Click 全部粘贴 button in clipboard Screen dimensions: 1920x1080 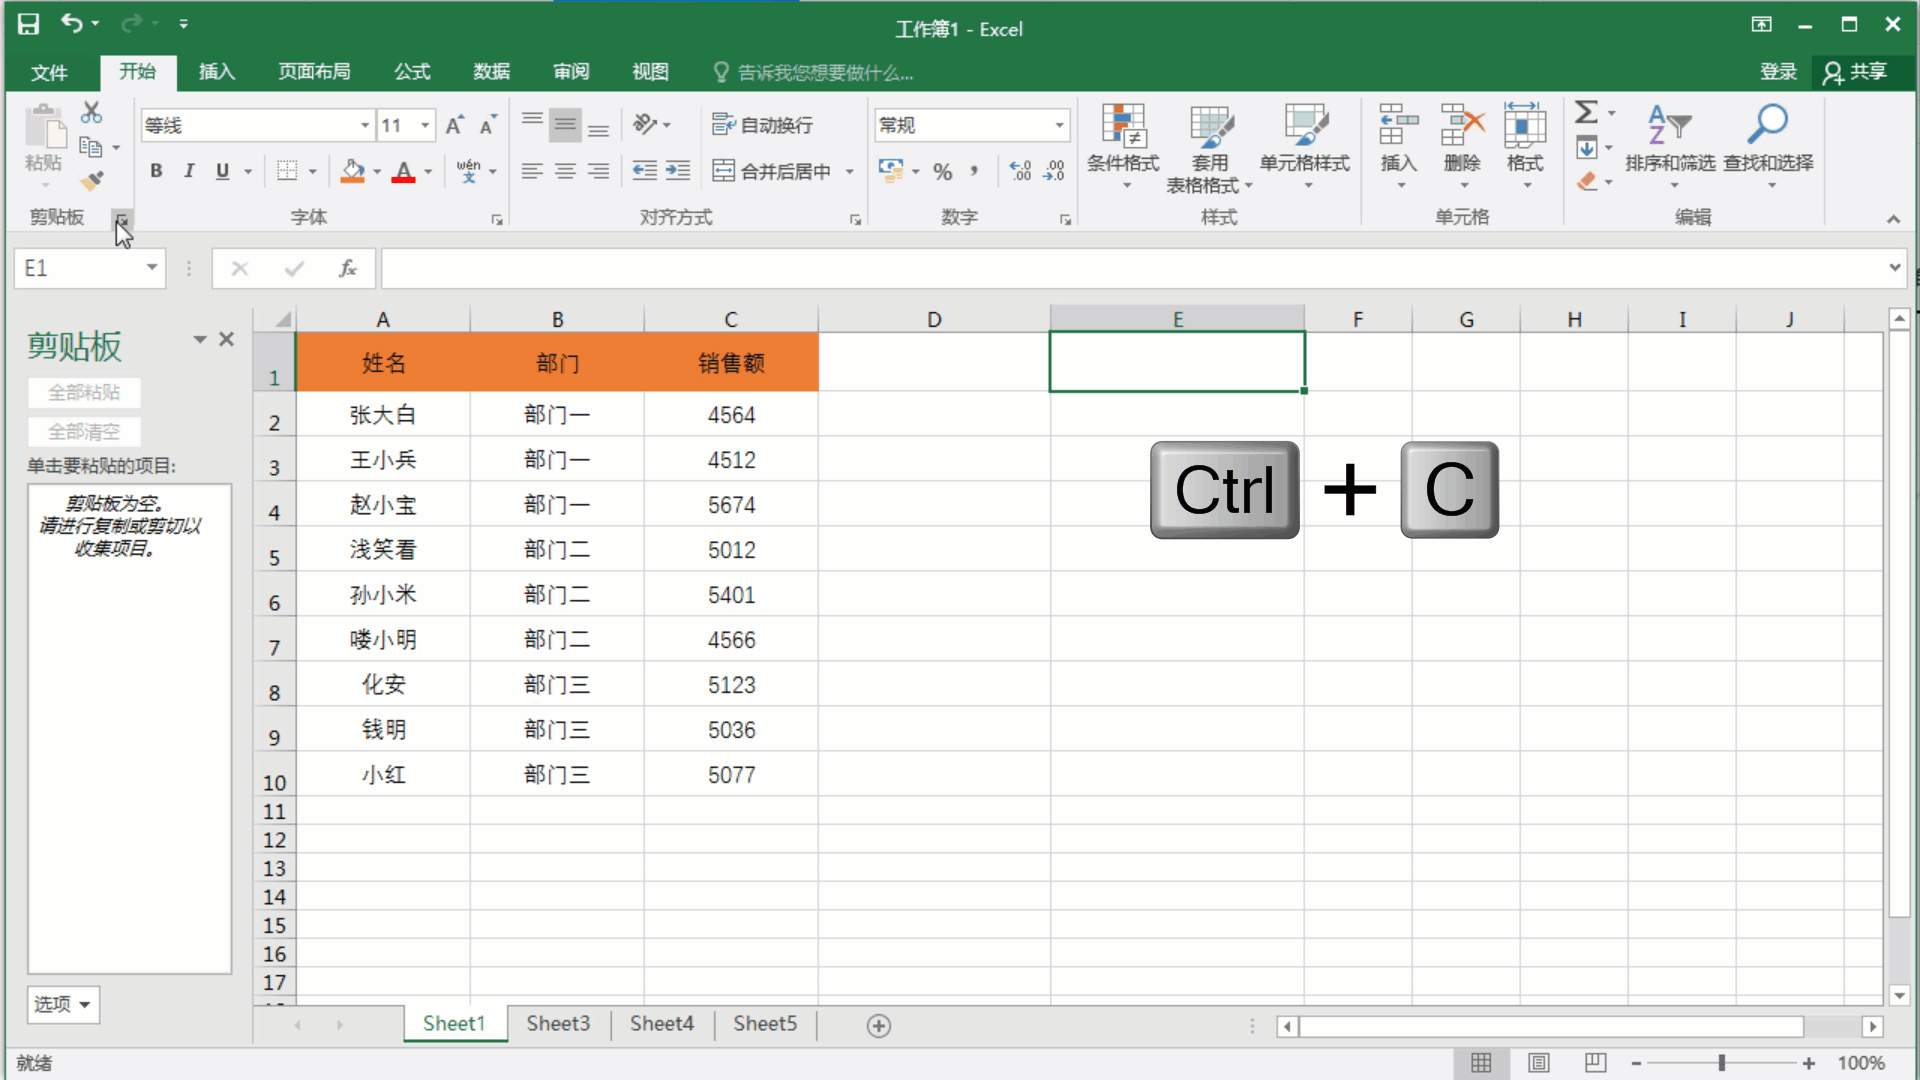(83, 392)
